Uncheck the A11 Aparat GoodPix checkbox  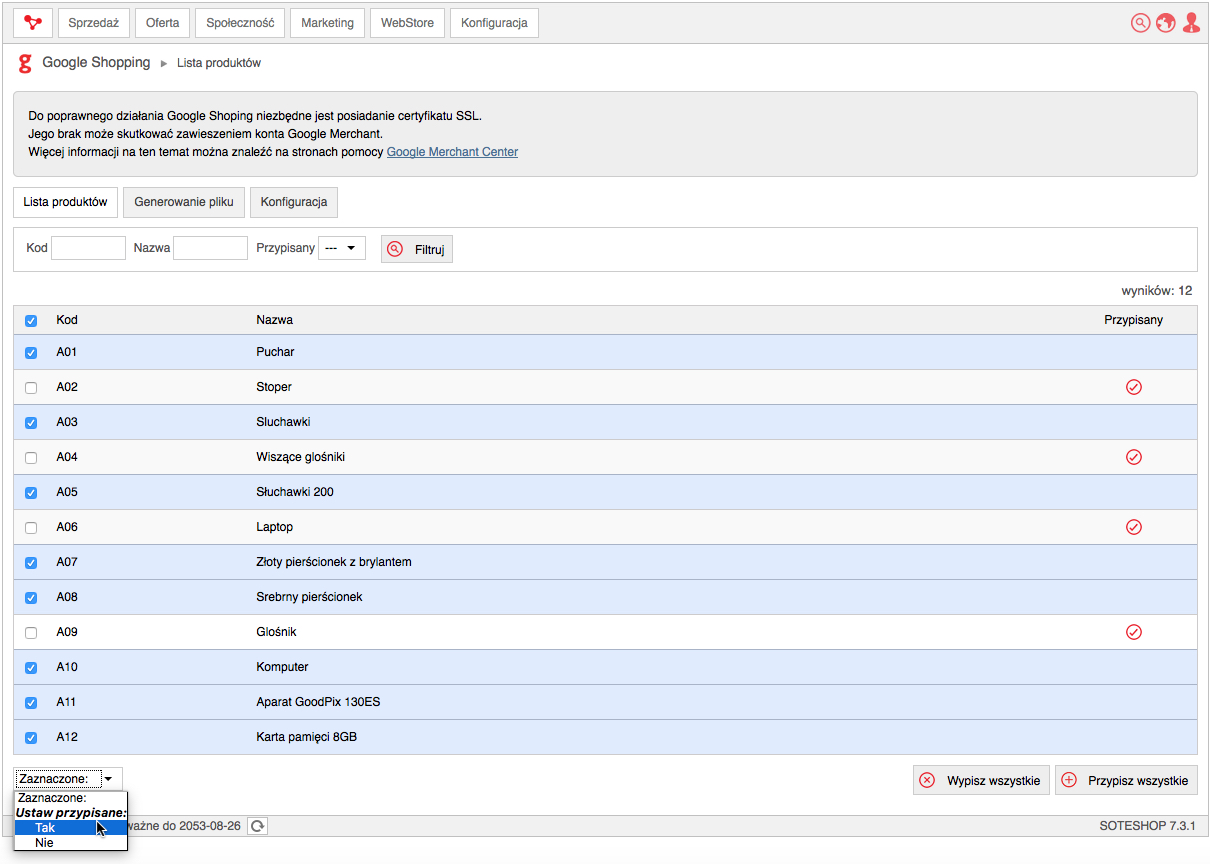31,703
